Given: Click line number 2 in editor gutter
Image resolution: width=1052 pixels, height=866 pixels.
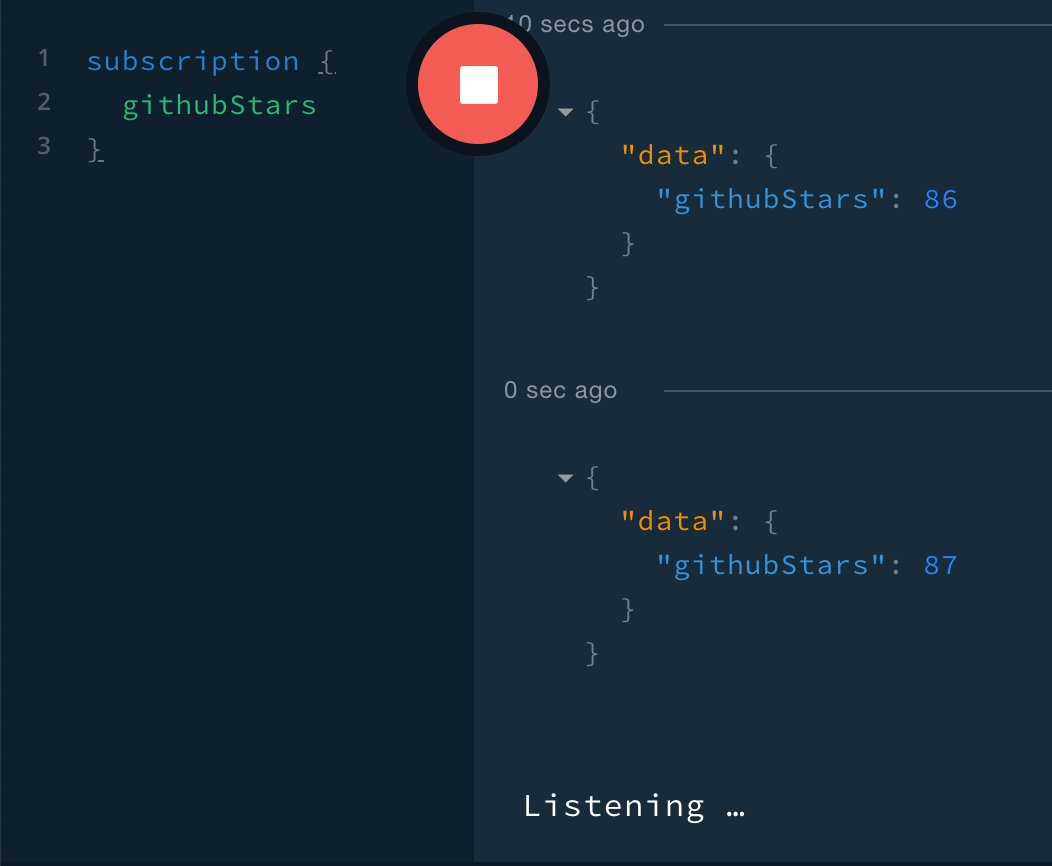Looking at the screenshot, I should click(x=44, y=102).
